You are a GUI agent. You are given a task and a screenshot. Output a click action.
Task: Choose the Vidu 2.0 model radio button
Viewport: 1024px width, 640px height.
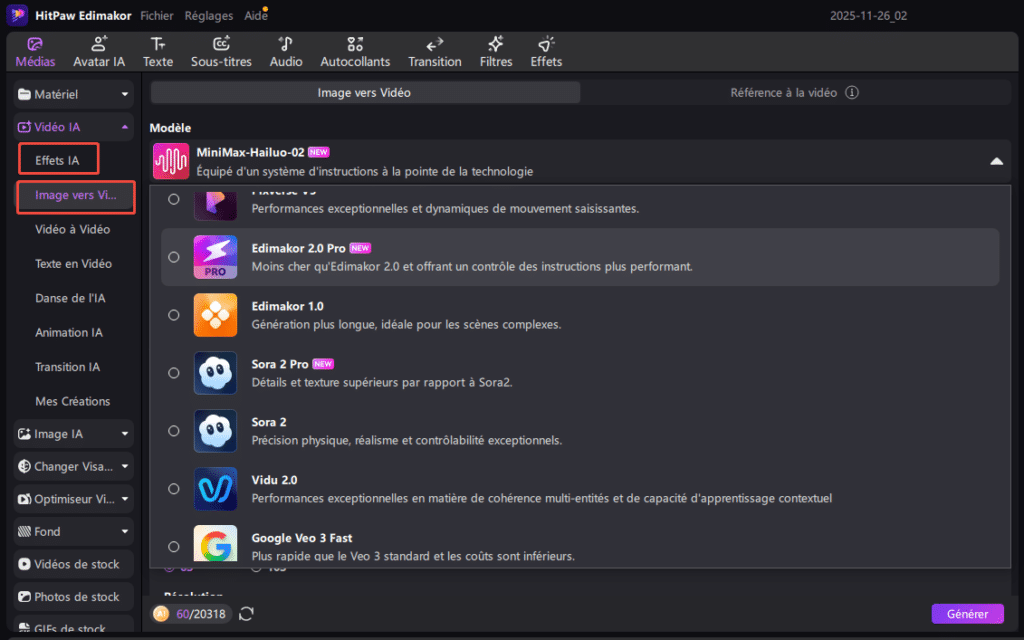(x=174, y=489)
